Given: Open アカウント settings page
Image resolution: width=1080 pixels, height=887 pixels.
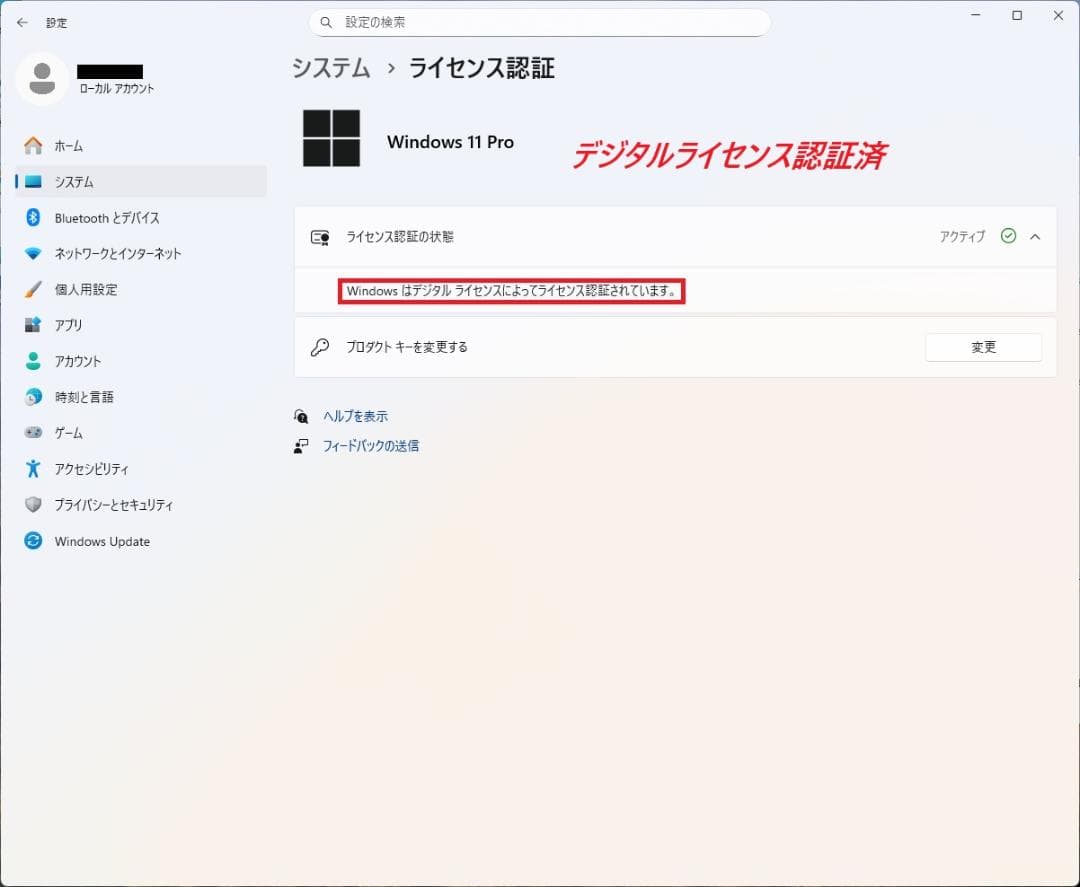Looking at the screenshot, I should coord(141,361).
